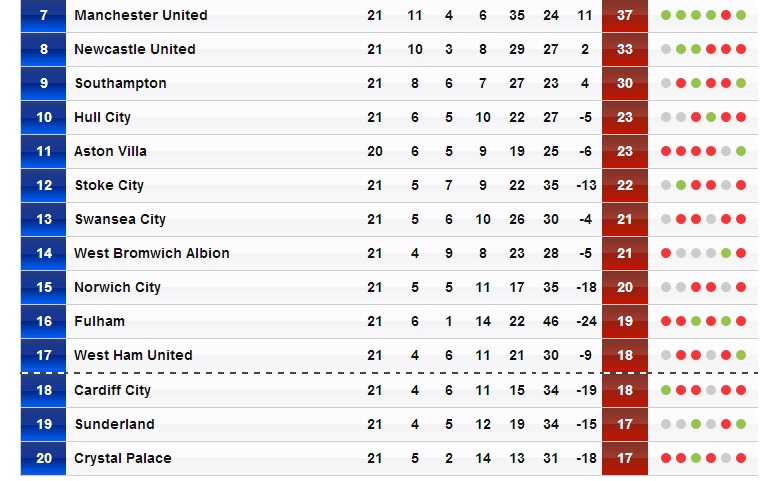Screen dimensions: 772x481
Task: Open the Newcastle United team page
Action: 135,49
